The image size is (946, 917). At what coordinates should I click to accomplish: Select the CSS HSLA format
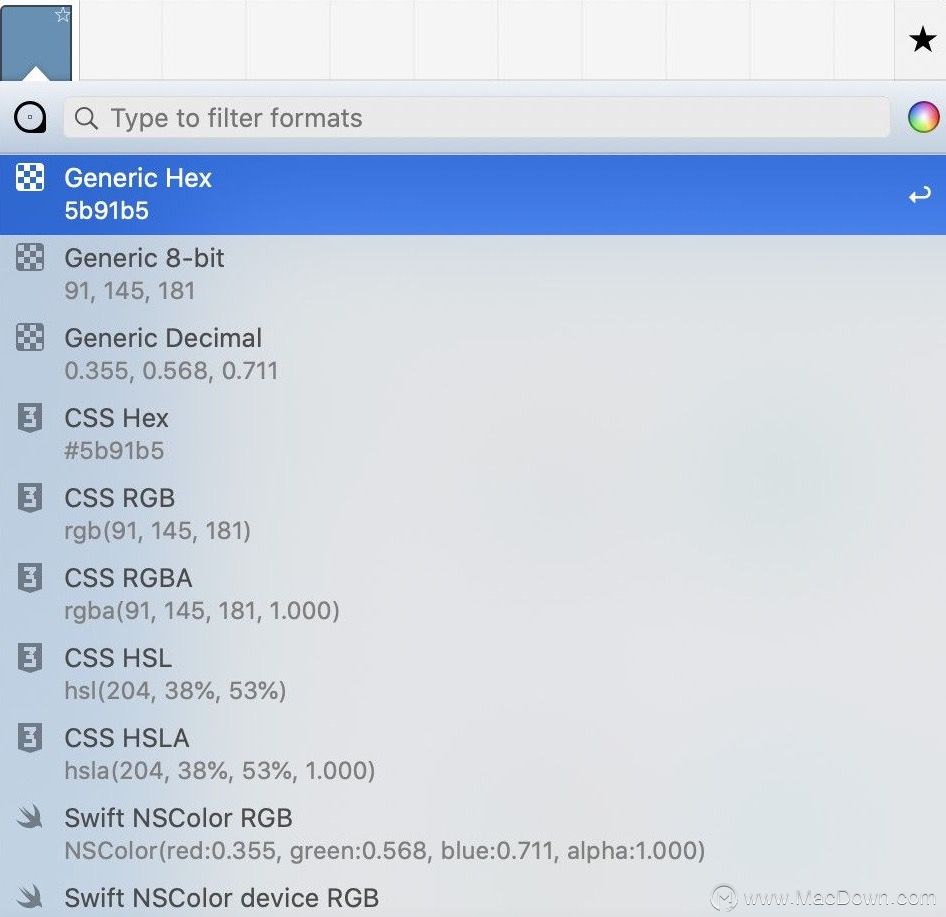click(x=473, y=754)
